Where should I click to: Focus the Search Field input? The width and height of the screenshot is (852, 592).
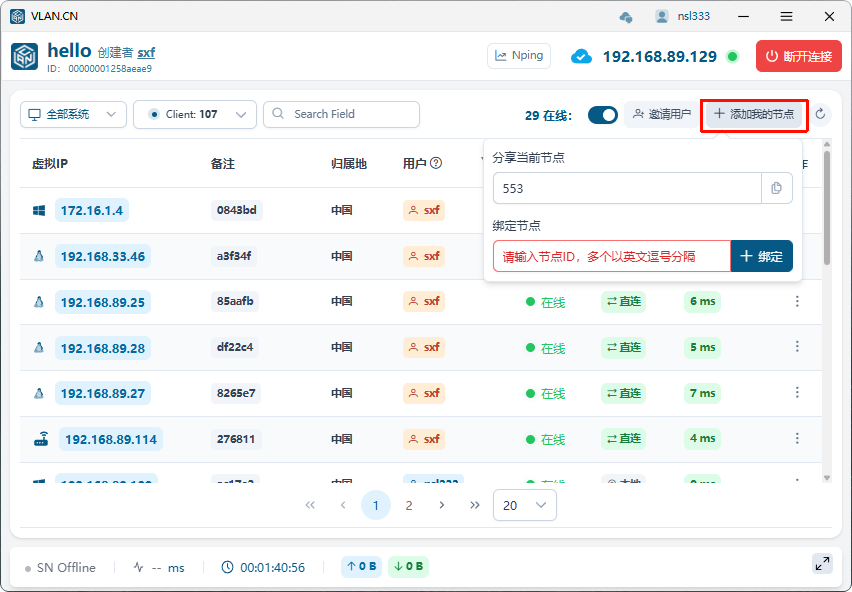click(341, 114)
